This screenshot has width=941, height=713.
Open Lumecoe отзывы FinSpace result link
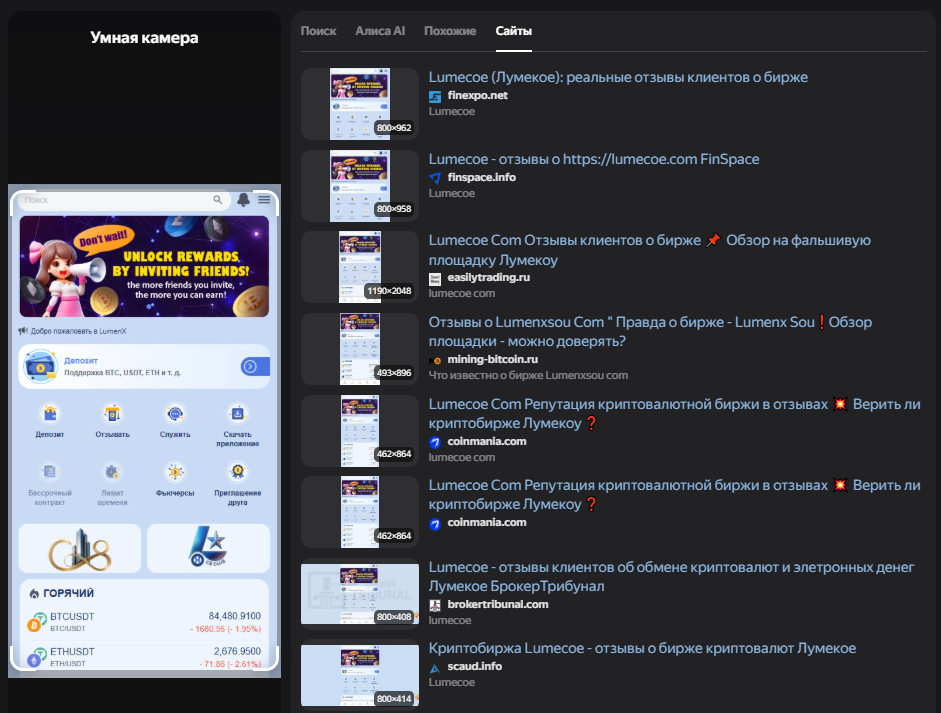tap(594, 159)
